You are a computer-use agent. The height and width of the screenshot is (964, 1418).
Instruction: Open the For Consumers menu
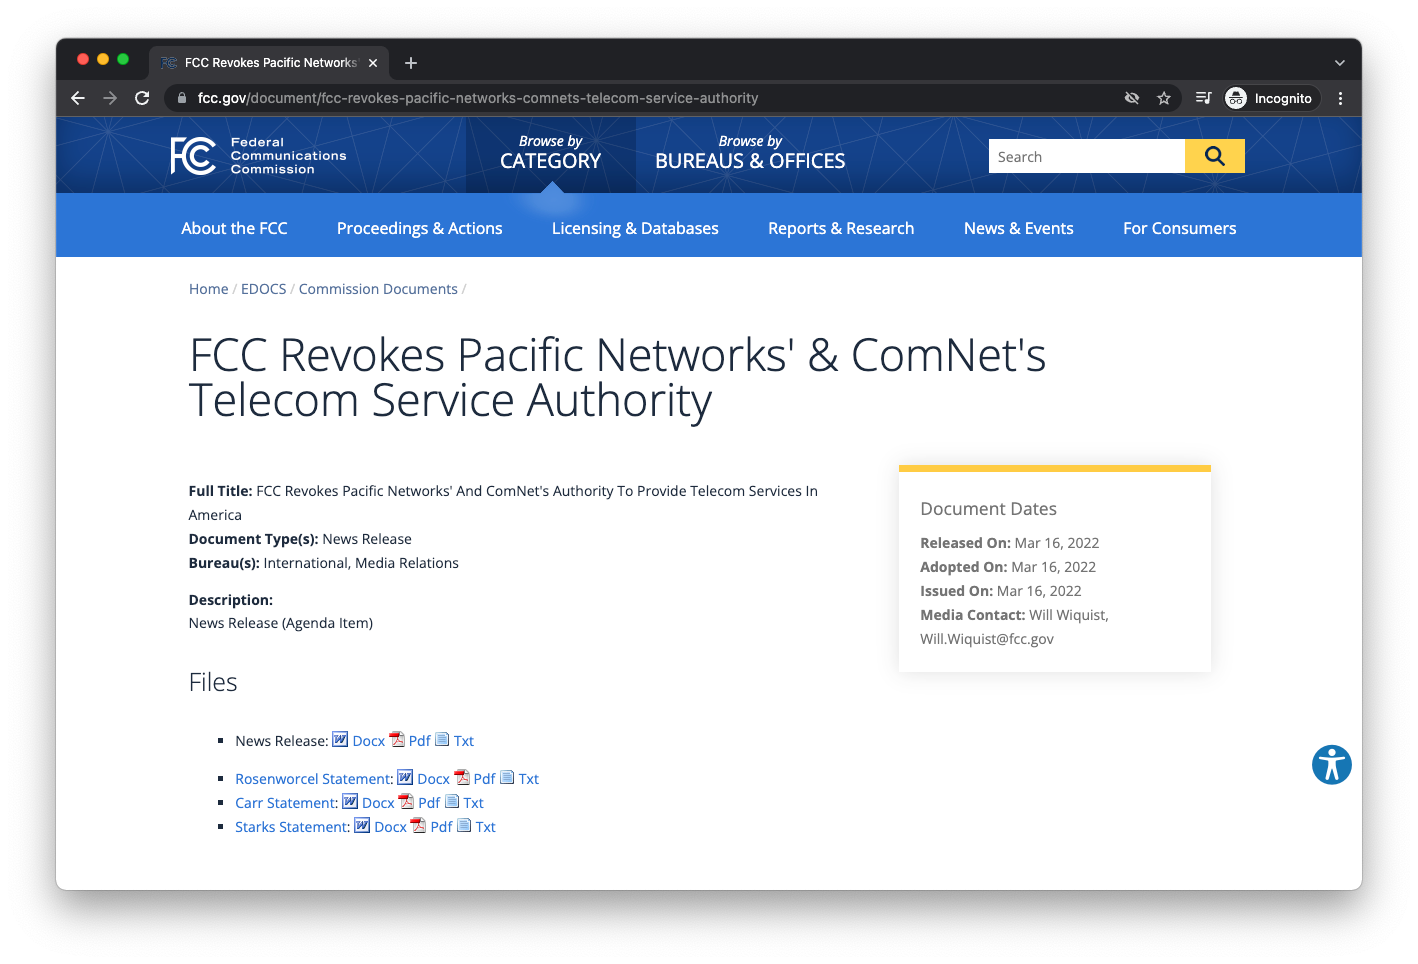pos(1180,228)
